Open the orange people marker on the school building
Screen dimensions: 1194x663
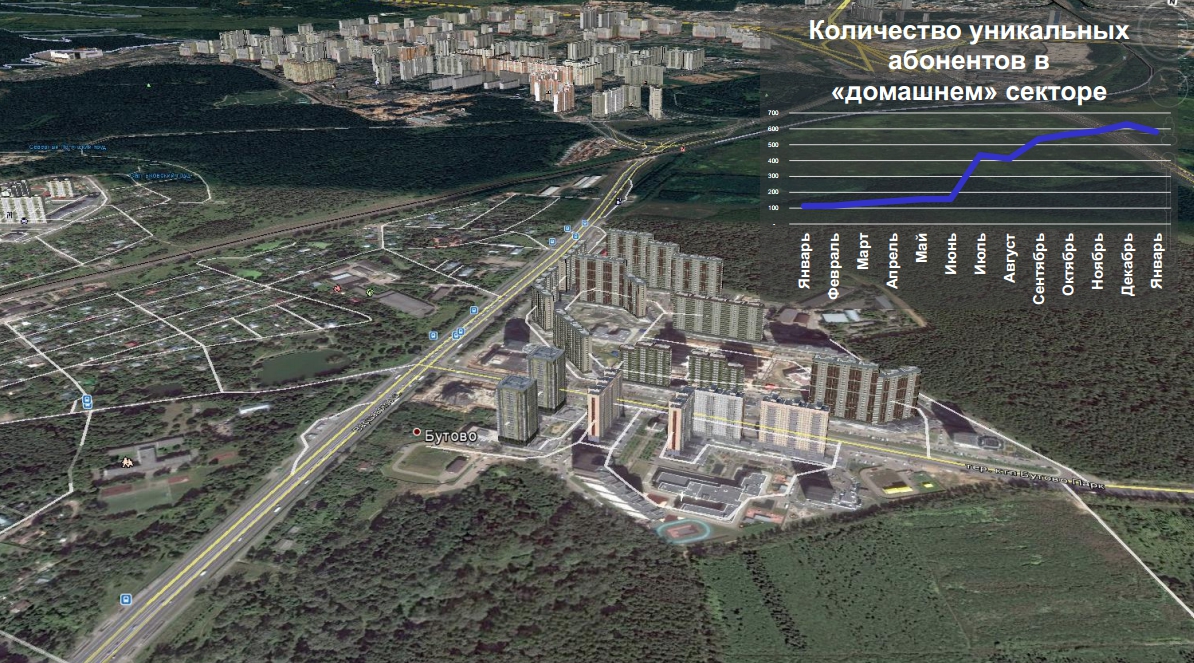(x=126, y=462)
